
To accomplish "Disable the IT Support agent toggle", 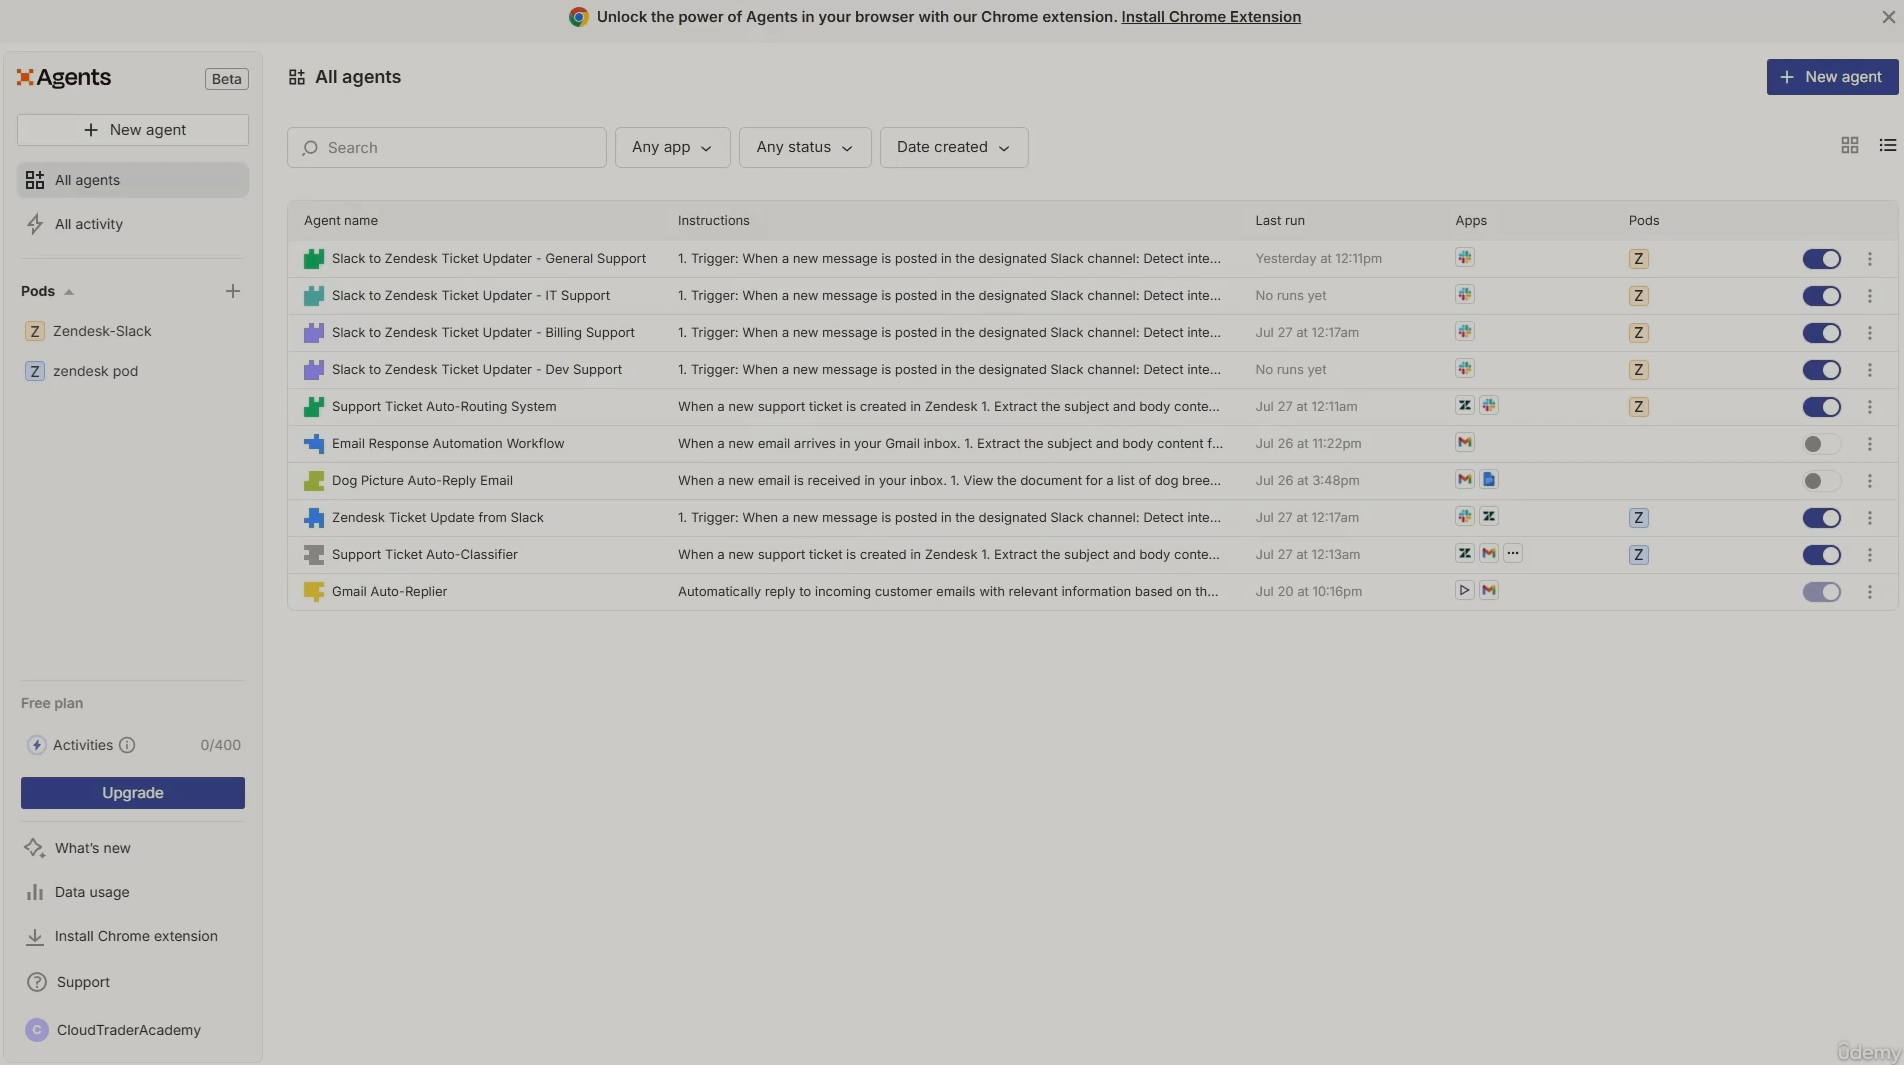I will pyautogui.click(x=1822, y=296).
